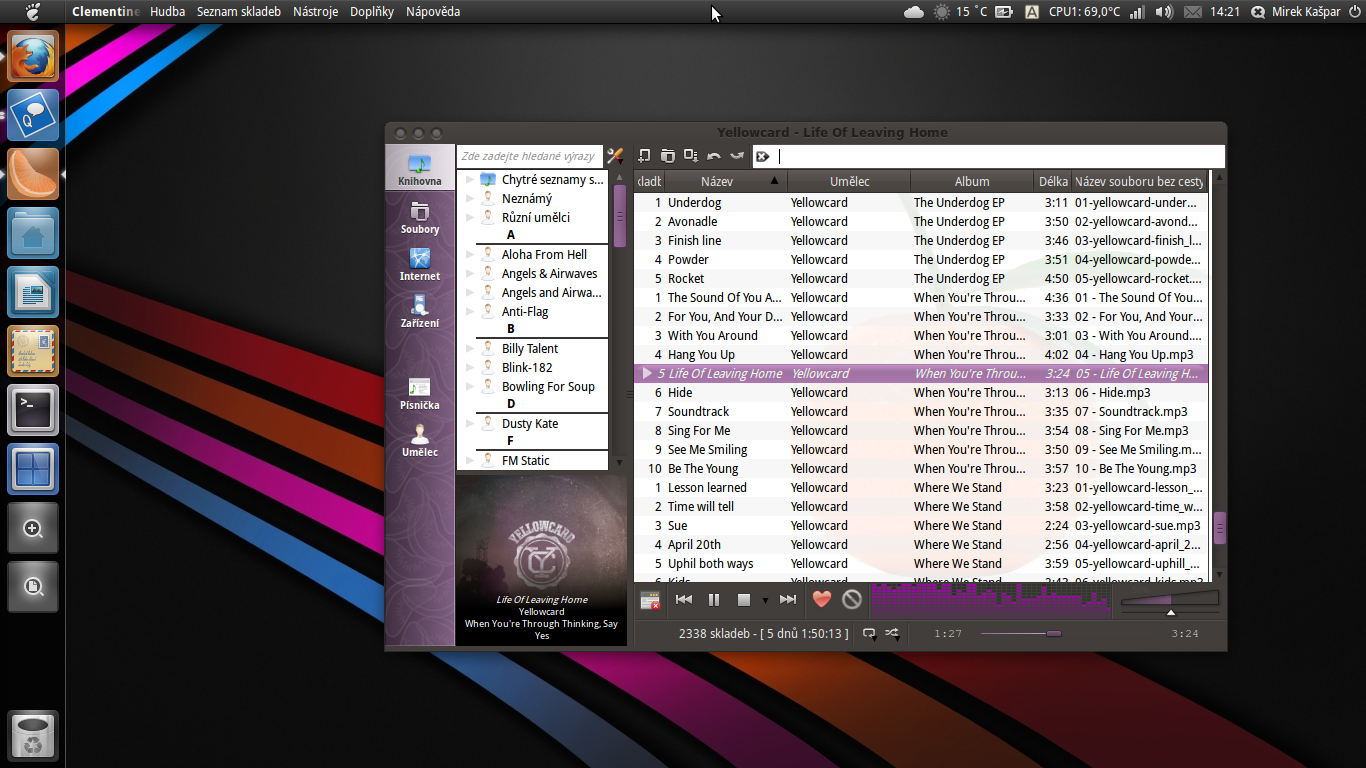This screenshot has height=768, width=1366.
Task: Select the track Underdog
Action: pos(921,203)
